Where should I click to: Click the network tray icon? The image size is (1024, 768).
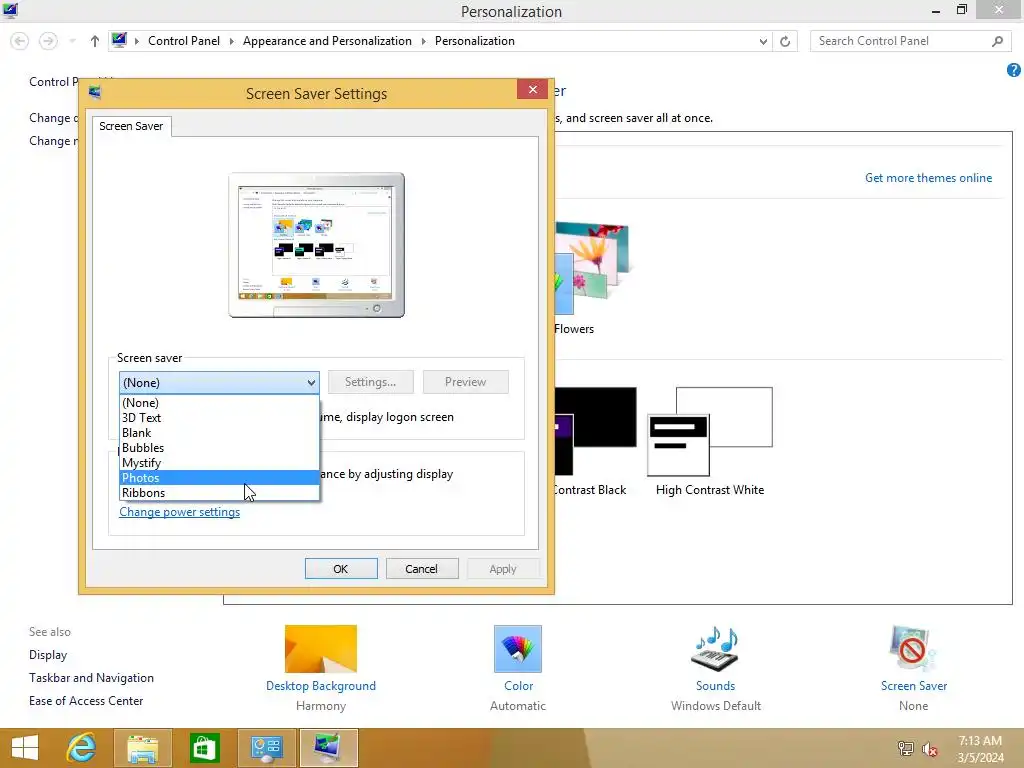[x=906, y=748]
